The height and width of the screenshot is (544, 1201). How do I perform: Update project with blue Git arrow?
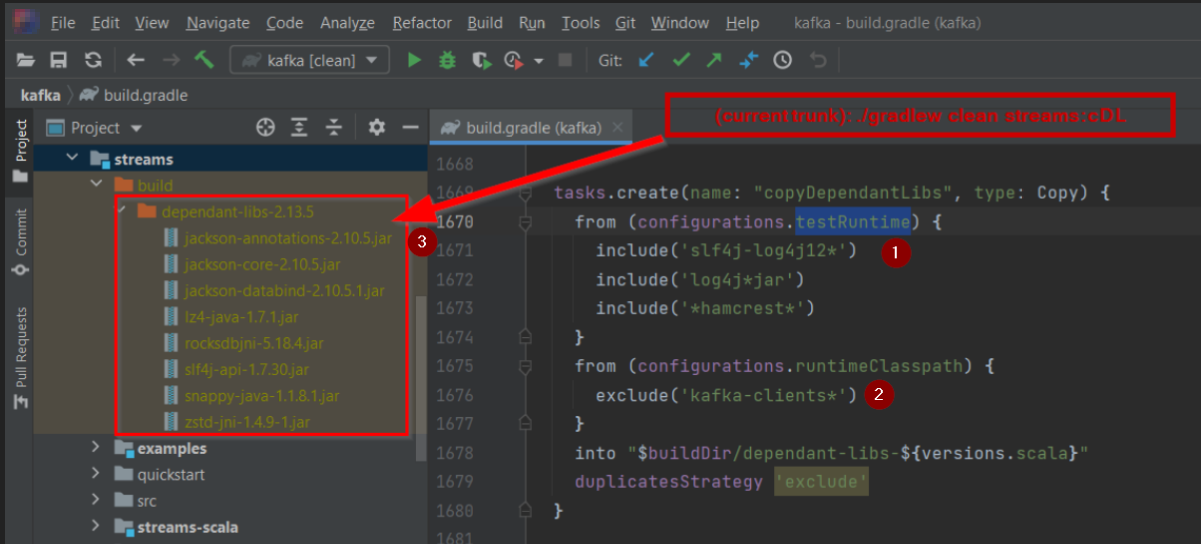pyautogui.click(x=646, y=60)
